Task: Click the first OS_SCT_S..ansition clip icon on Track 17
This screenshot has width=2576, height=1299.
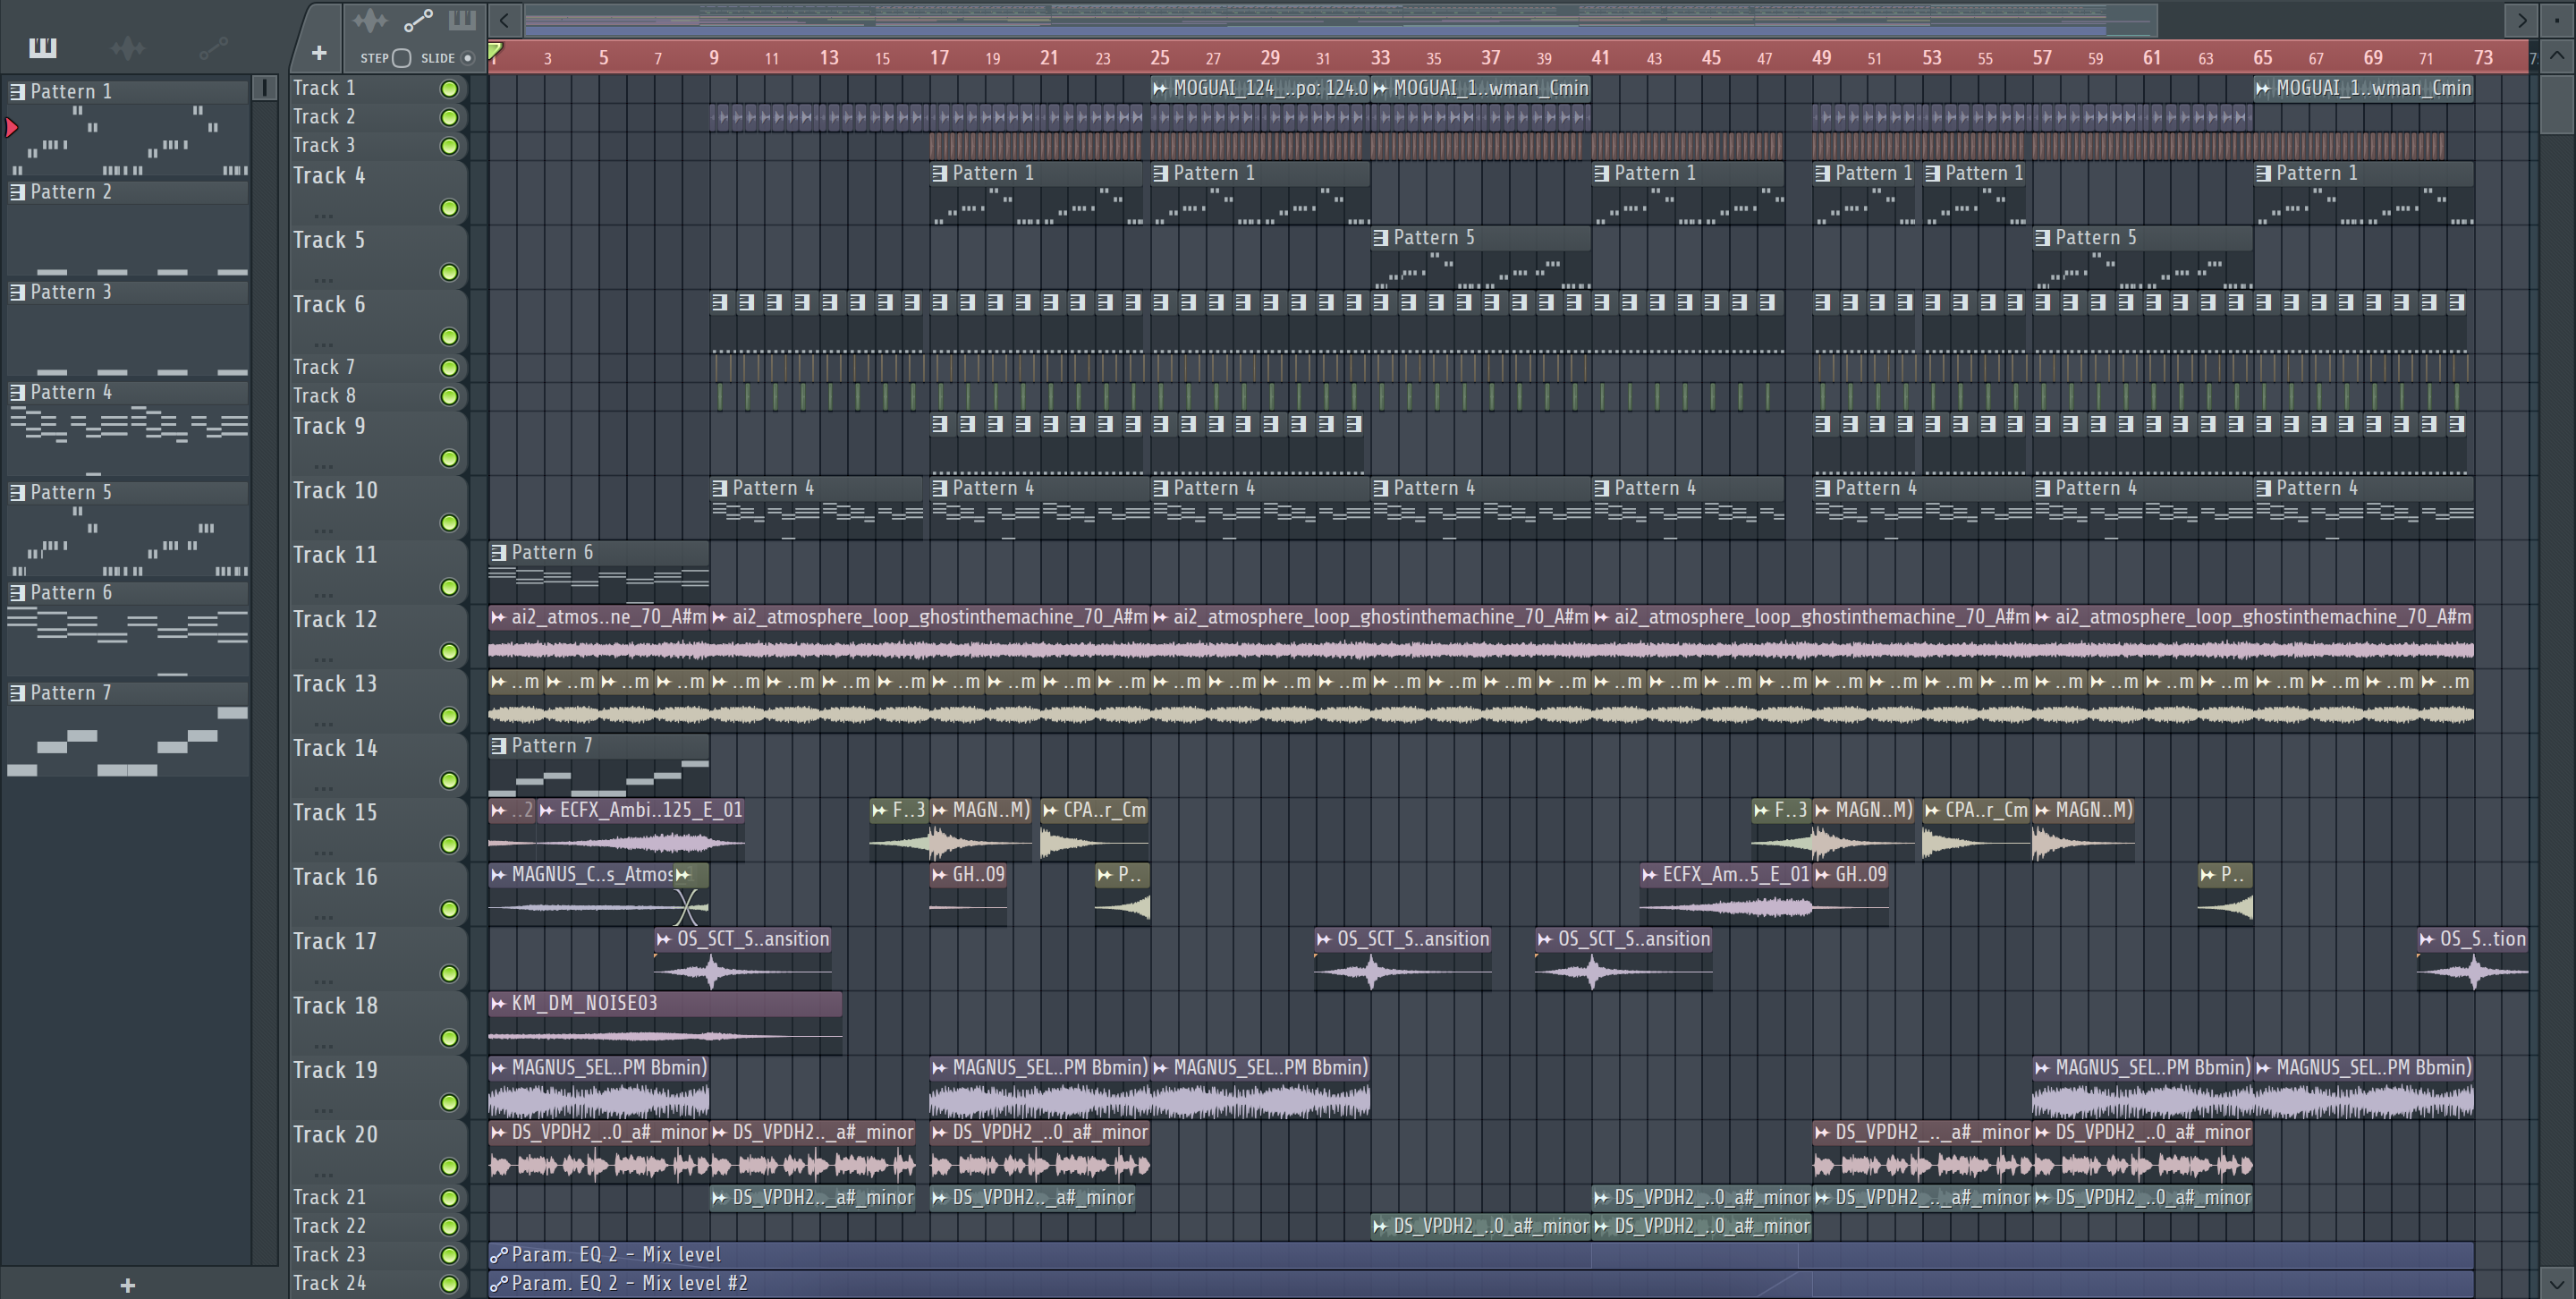Action: [664, 939]
